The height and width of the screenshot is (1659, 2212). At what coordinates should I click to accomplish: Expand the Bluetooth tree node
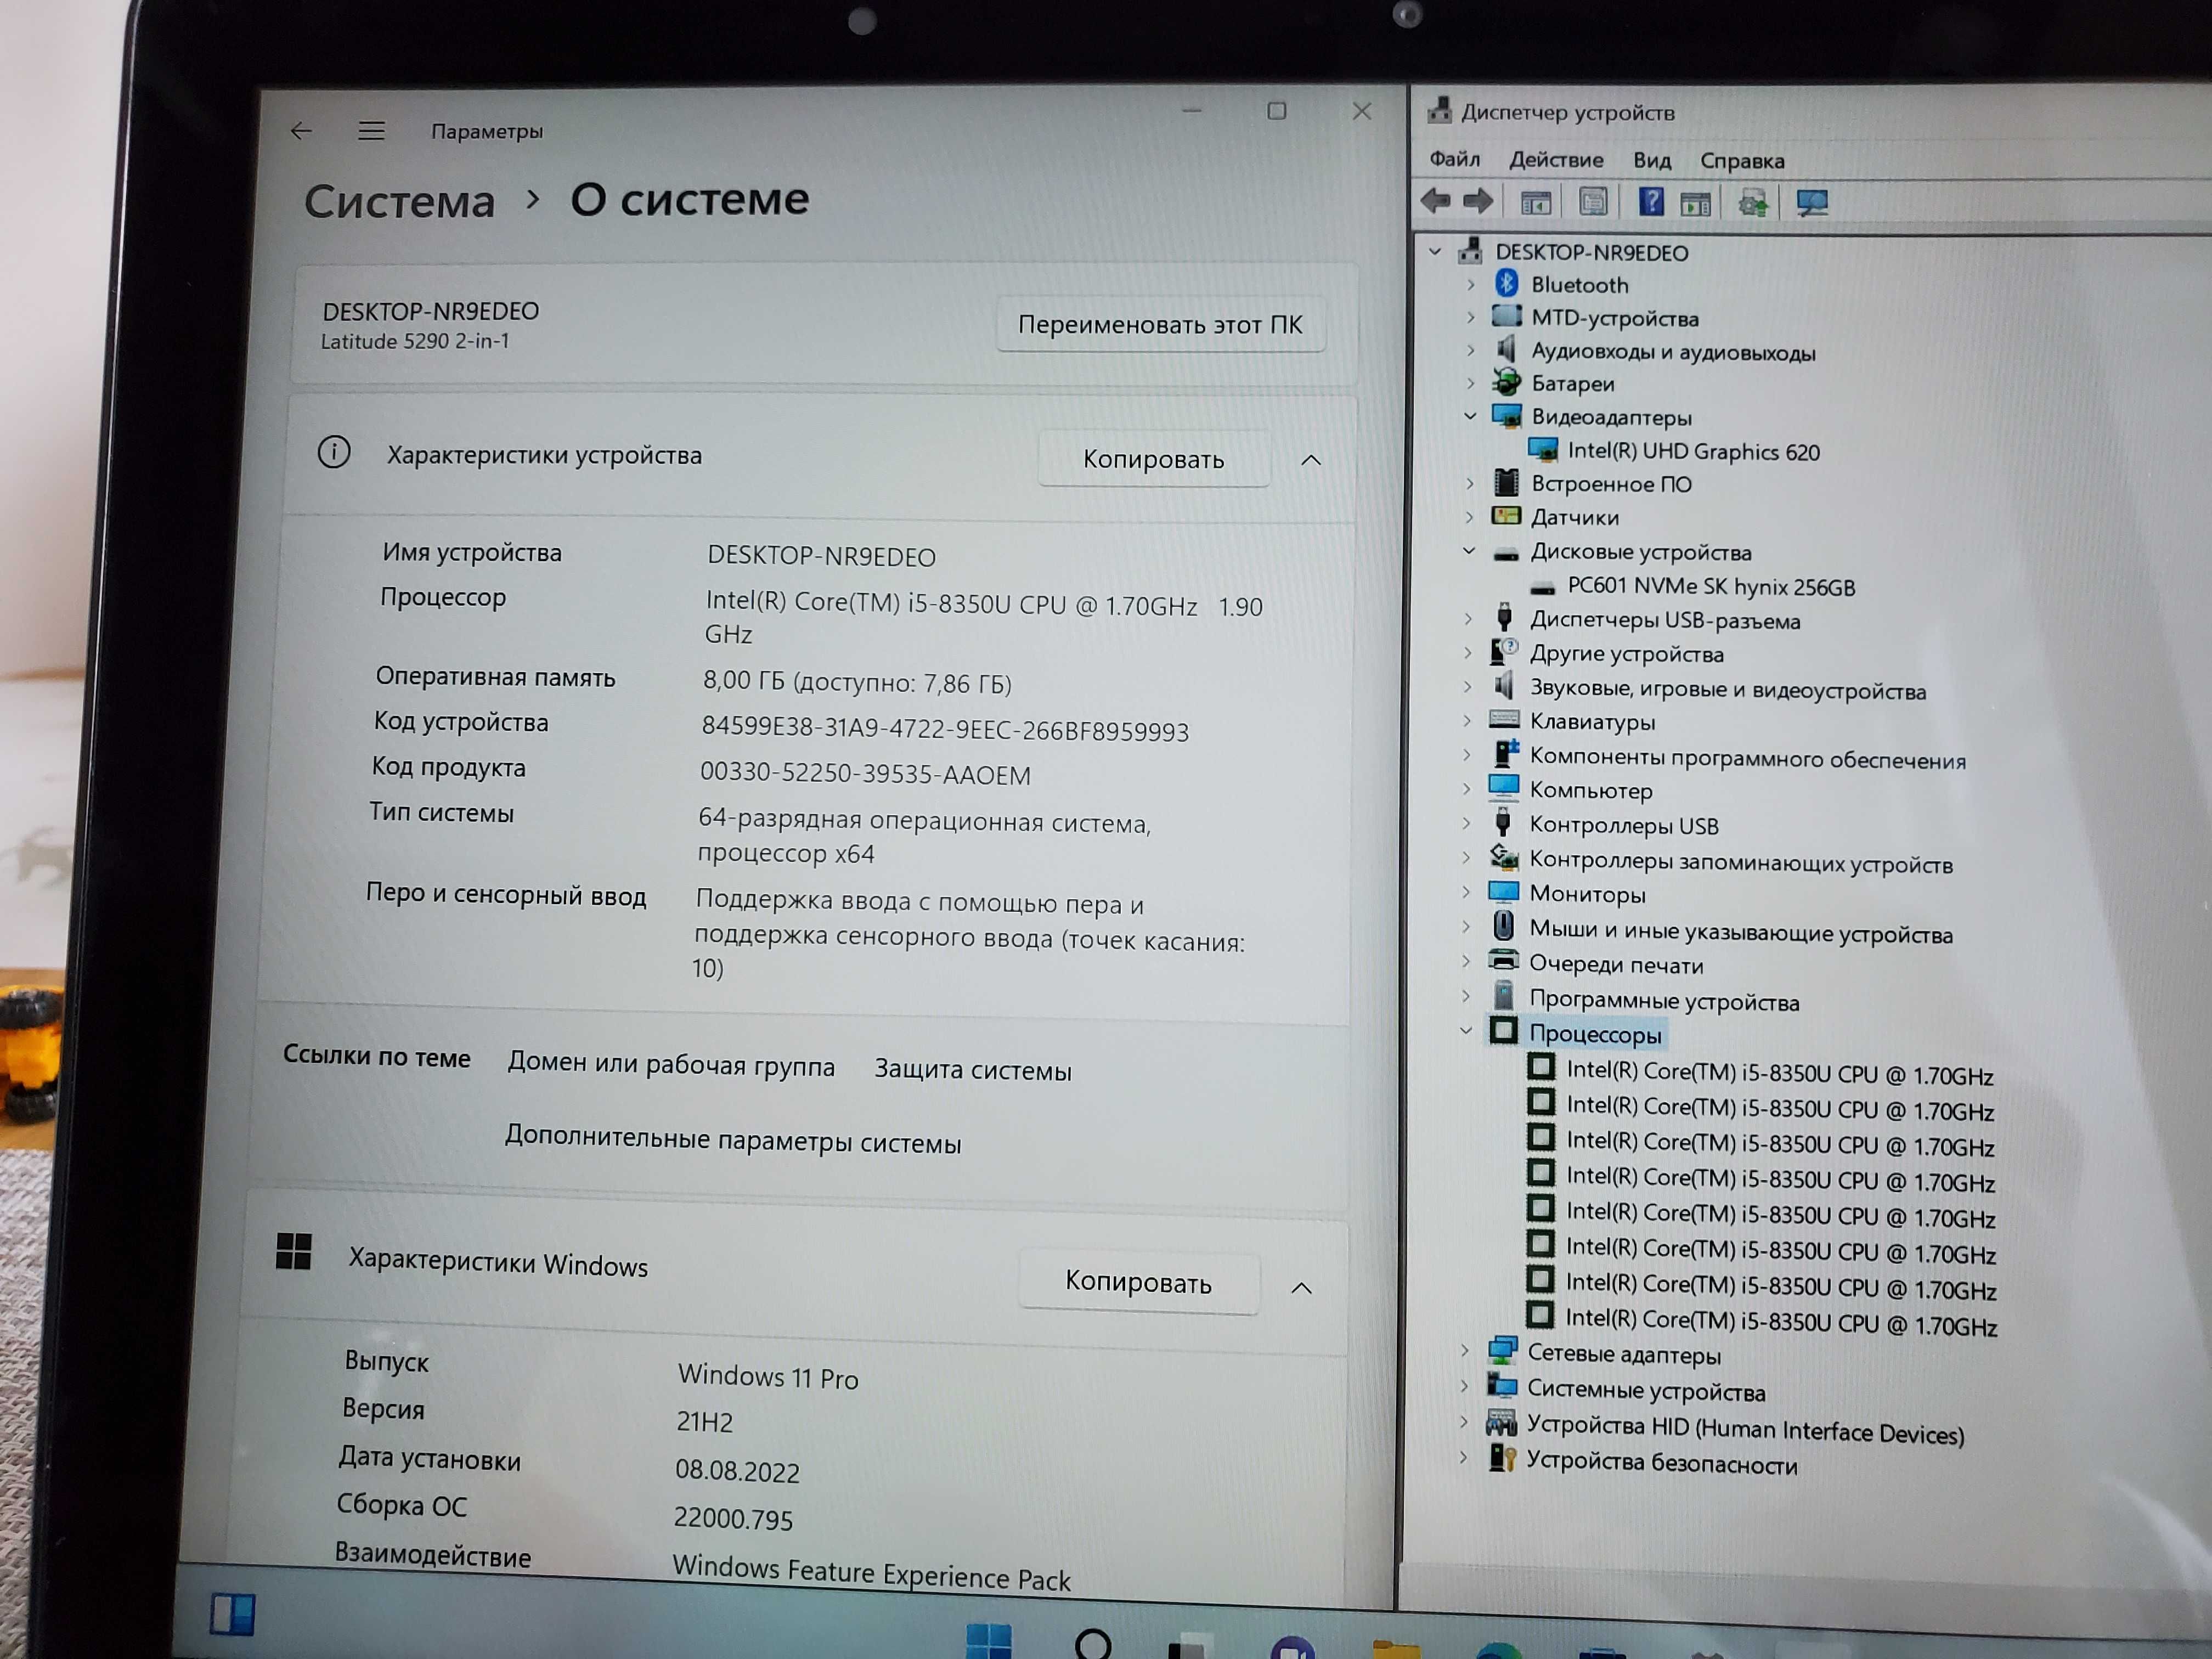(1470, 284)
